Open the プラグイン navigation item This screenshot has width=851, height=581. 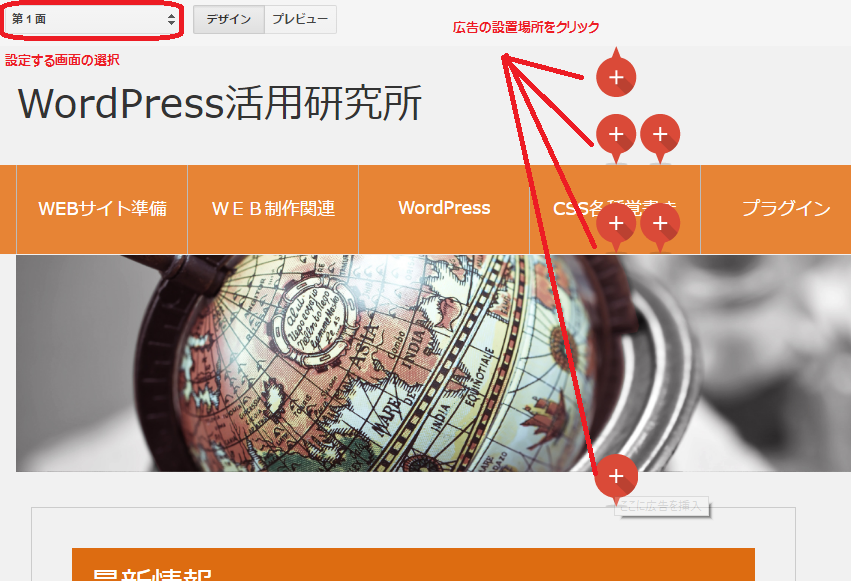pyautogui.click(x=786, y=209)
